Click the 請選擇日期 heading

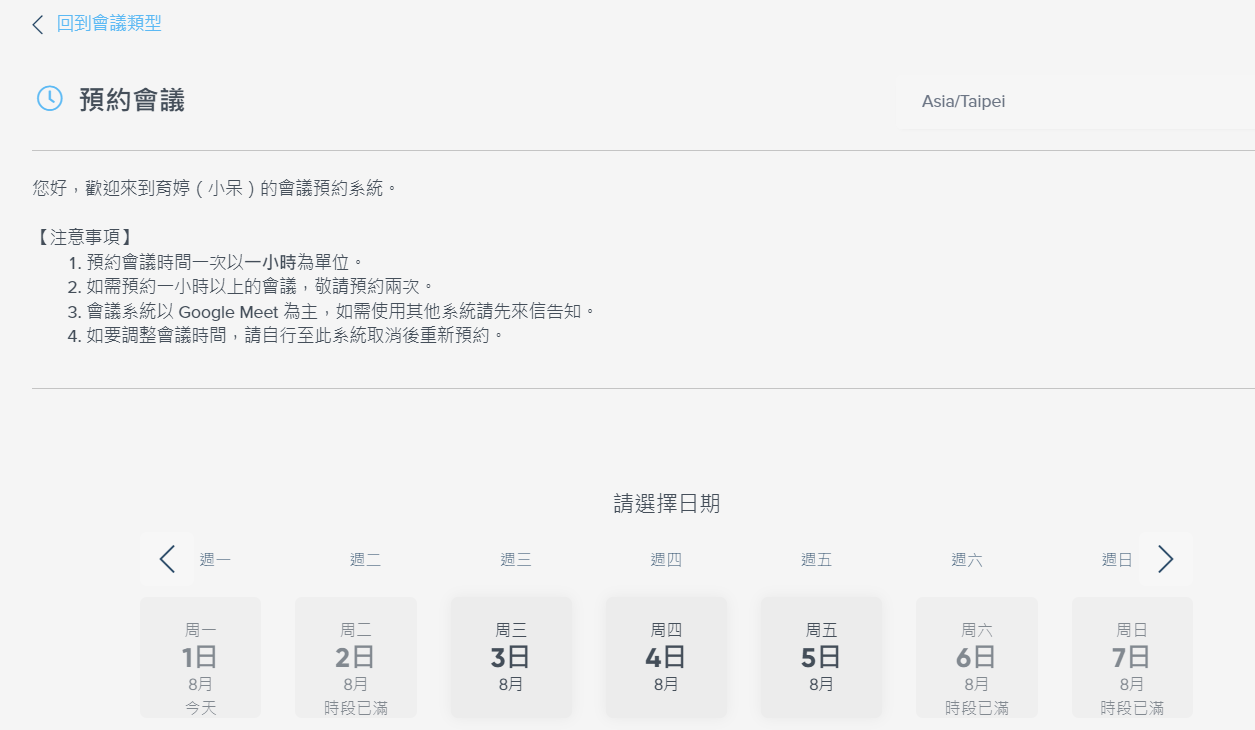click(667, 504)
